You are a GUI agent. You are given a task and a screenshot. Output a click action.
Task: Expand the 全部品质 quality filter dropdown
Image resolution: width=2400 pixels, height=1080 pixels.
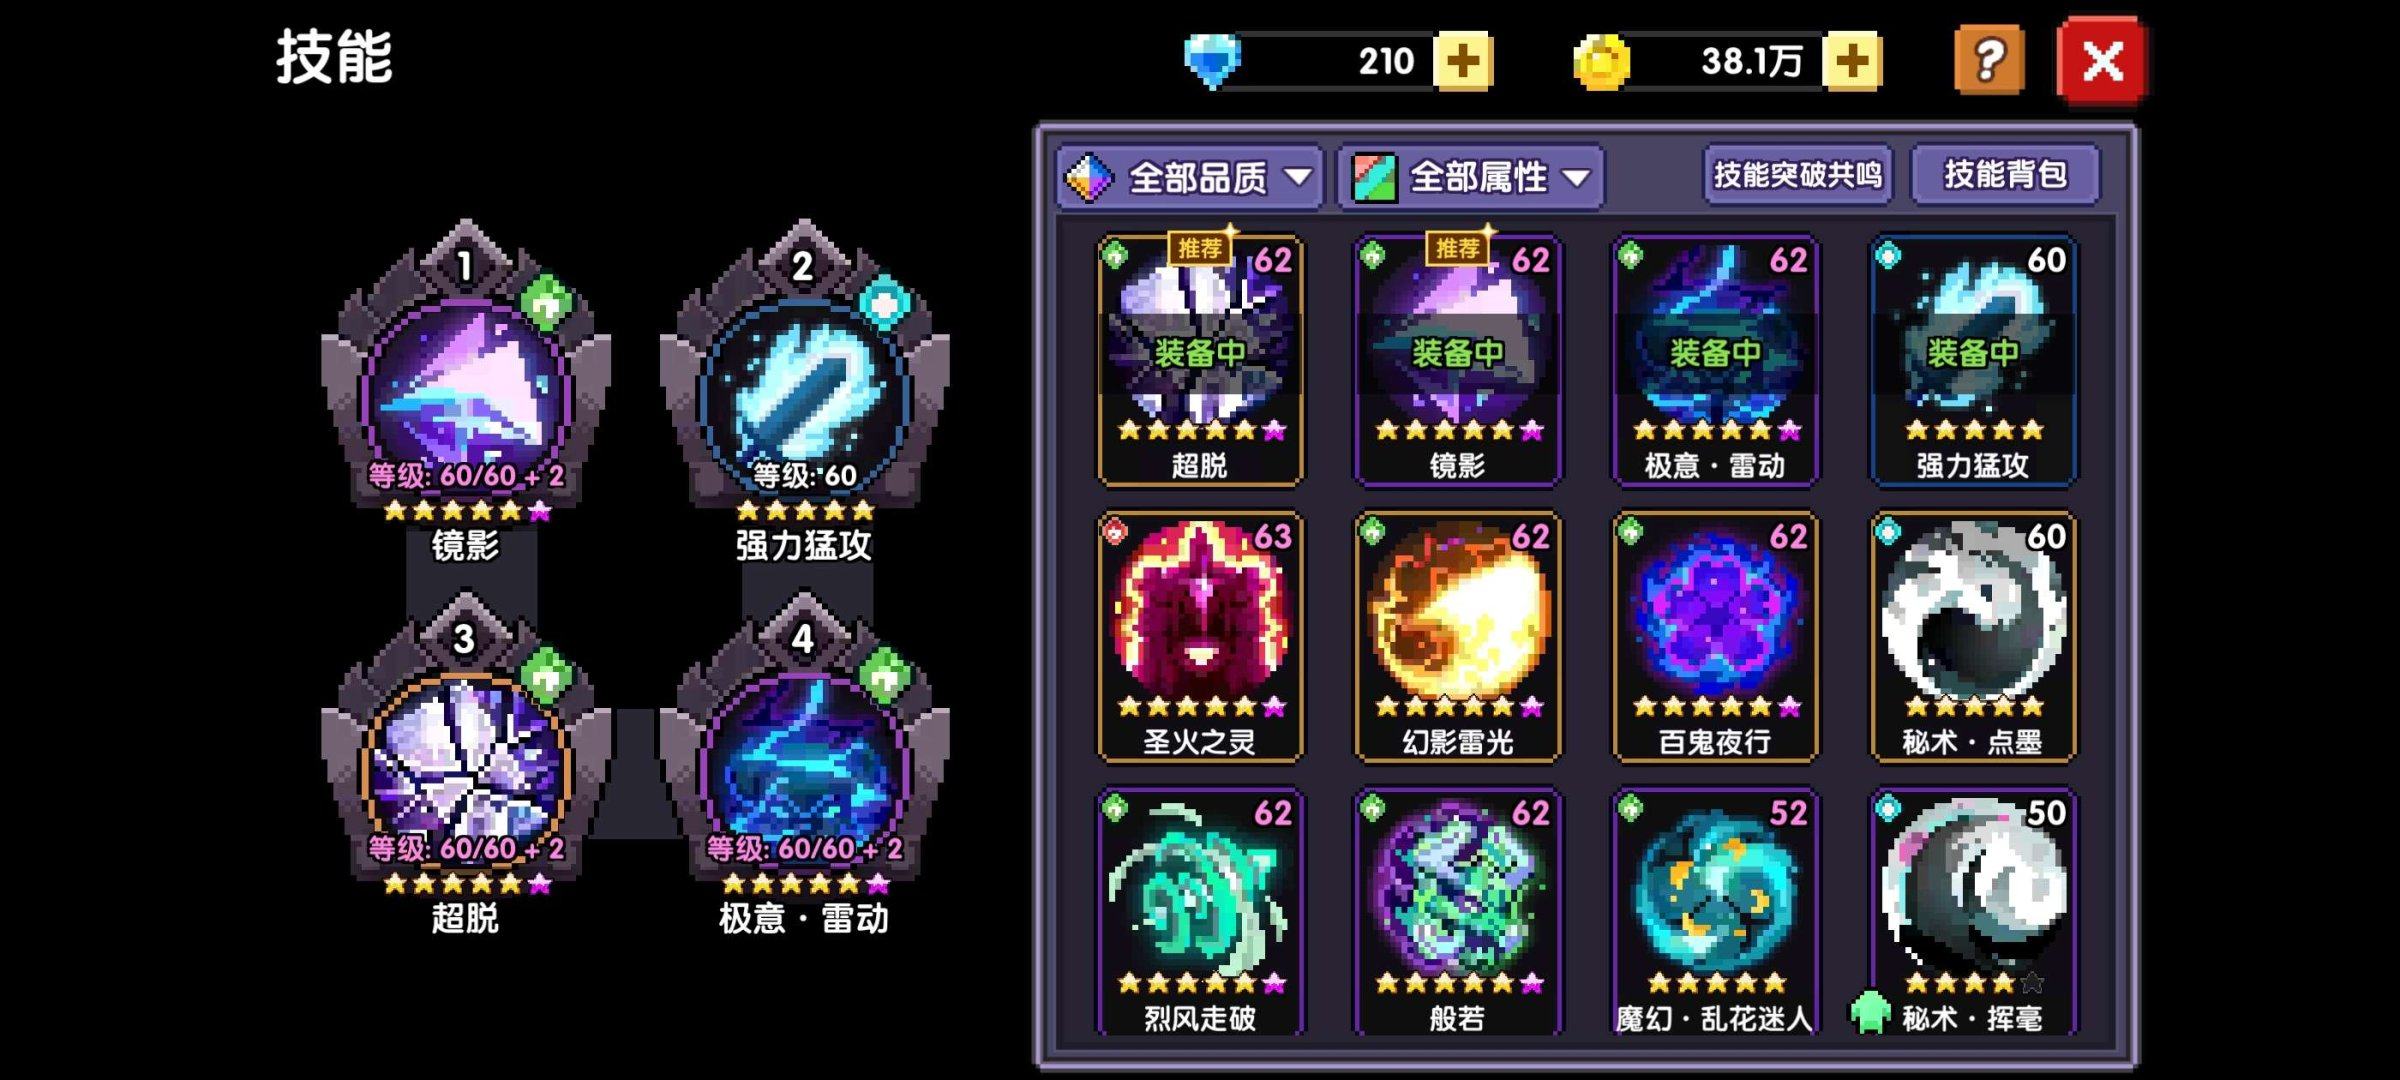click(x=1190, y=178)
